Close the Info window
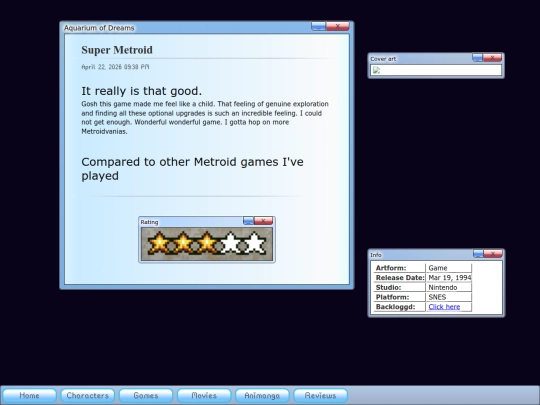This screenshot has height=405, width=540. pyautogui.click(x=493, y=254)
